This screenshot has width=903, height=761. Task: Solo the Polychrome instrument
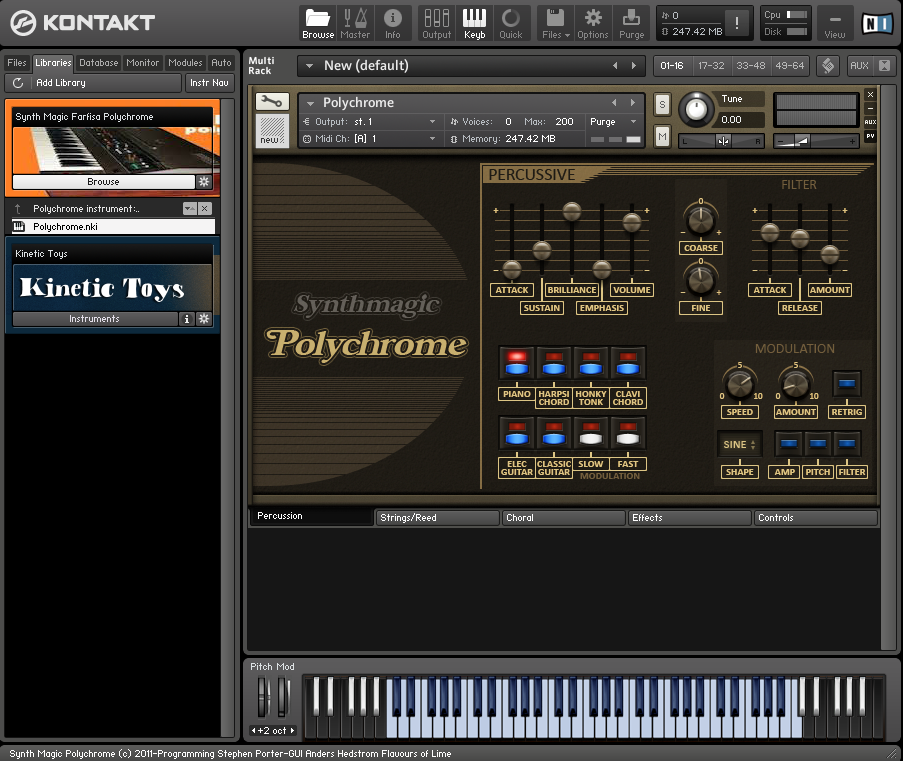click(x=662, y=105)
